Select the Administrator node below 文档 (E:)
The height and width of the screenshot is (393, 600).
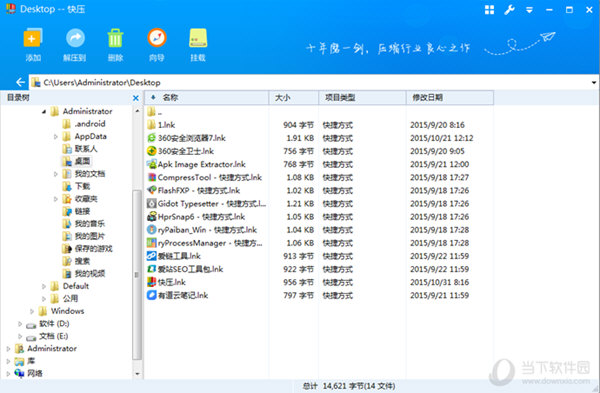(52, 348)
